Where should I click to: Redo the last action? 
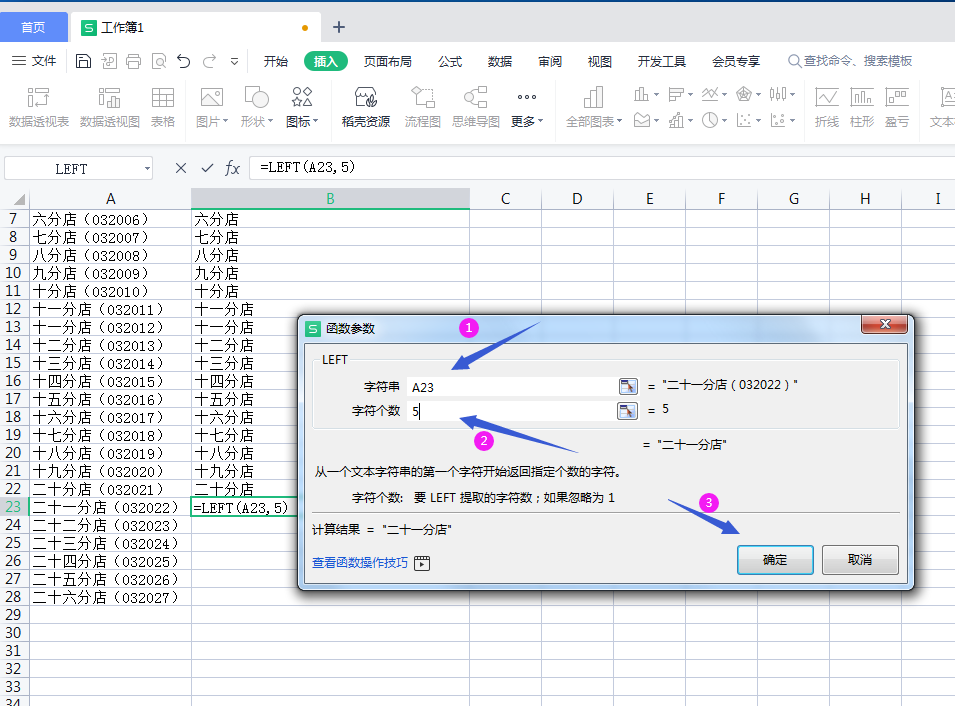click(x=210, y=61)
